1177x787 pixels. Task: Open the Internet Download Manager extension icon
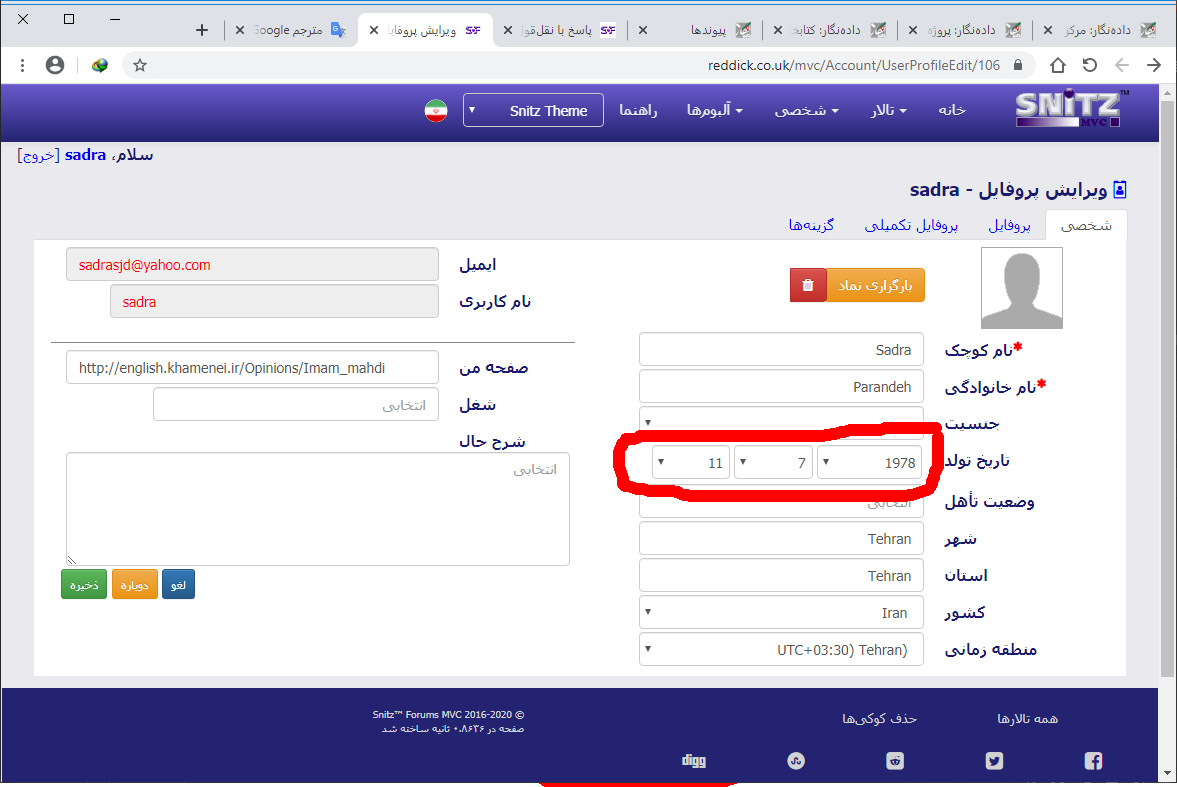coord(100,65)
